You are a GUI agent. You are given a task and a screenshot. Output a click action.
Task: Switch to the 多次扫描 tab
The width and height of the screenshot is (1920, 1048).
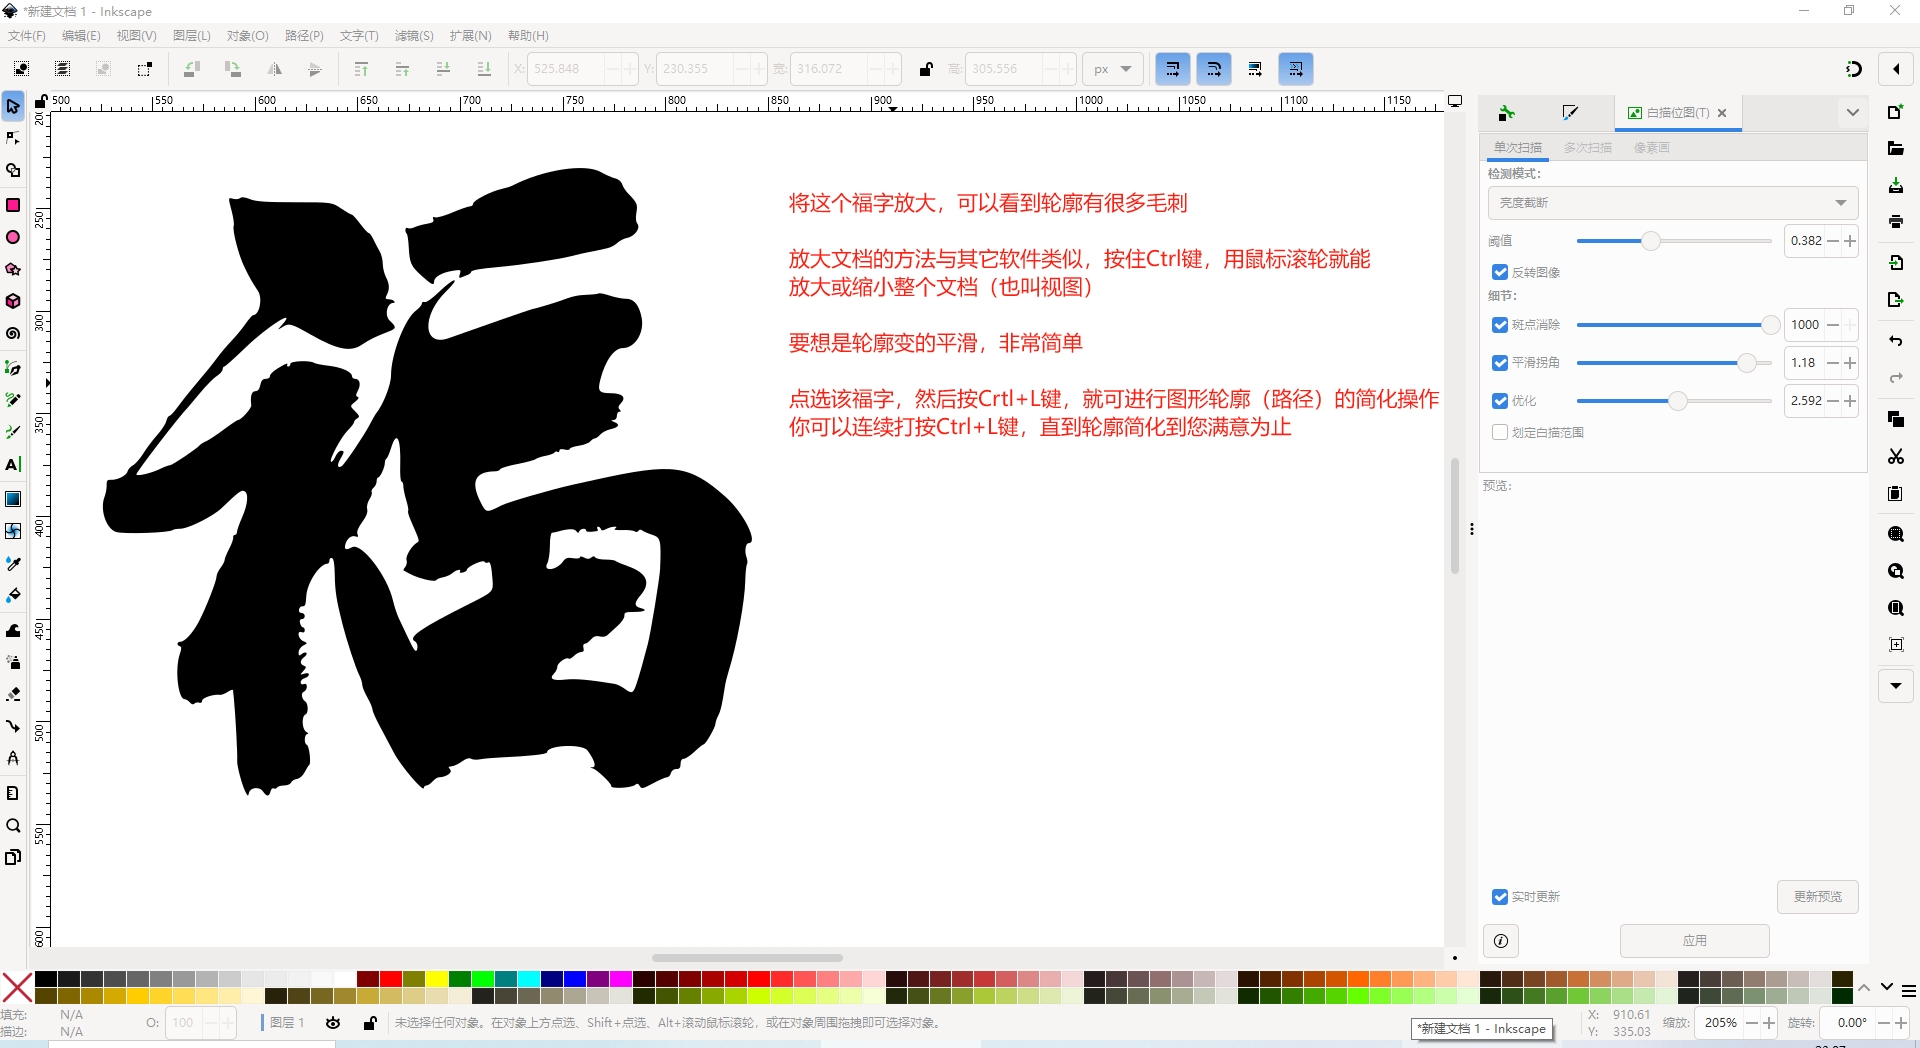click(1587, 148)
